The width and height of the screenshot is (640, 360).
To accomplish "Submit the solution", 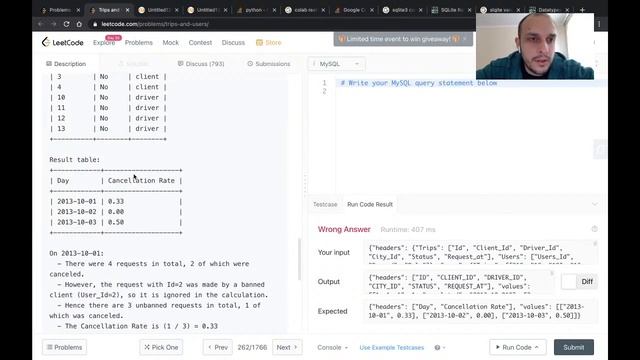I will pyautogui.click(x=573, y=347).
